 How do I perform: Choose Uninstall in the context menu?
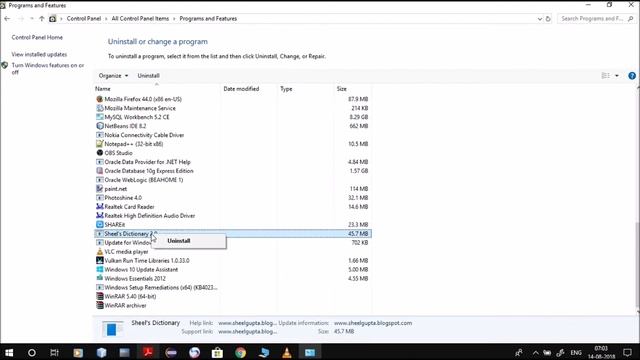click(x=189, y=241)
